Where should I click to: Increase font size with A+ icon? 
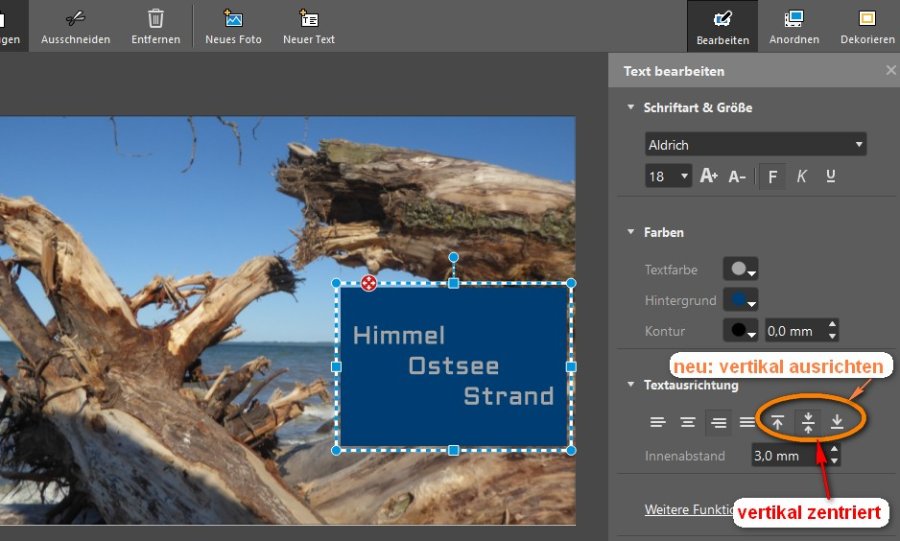(x=709, y=176)
